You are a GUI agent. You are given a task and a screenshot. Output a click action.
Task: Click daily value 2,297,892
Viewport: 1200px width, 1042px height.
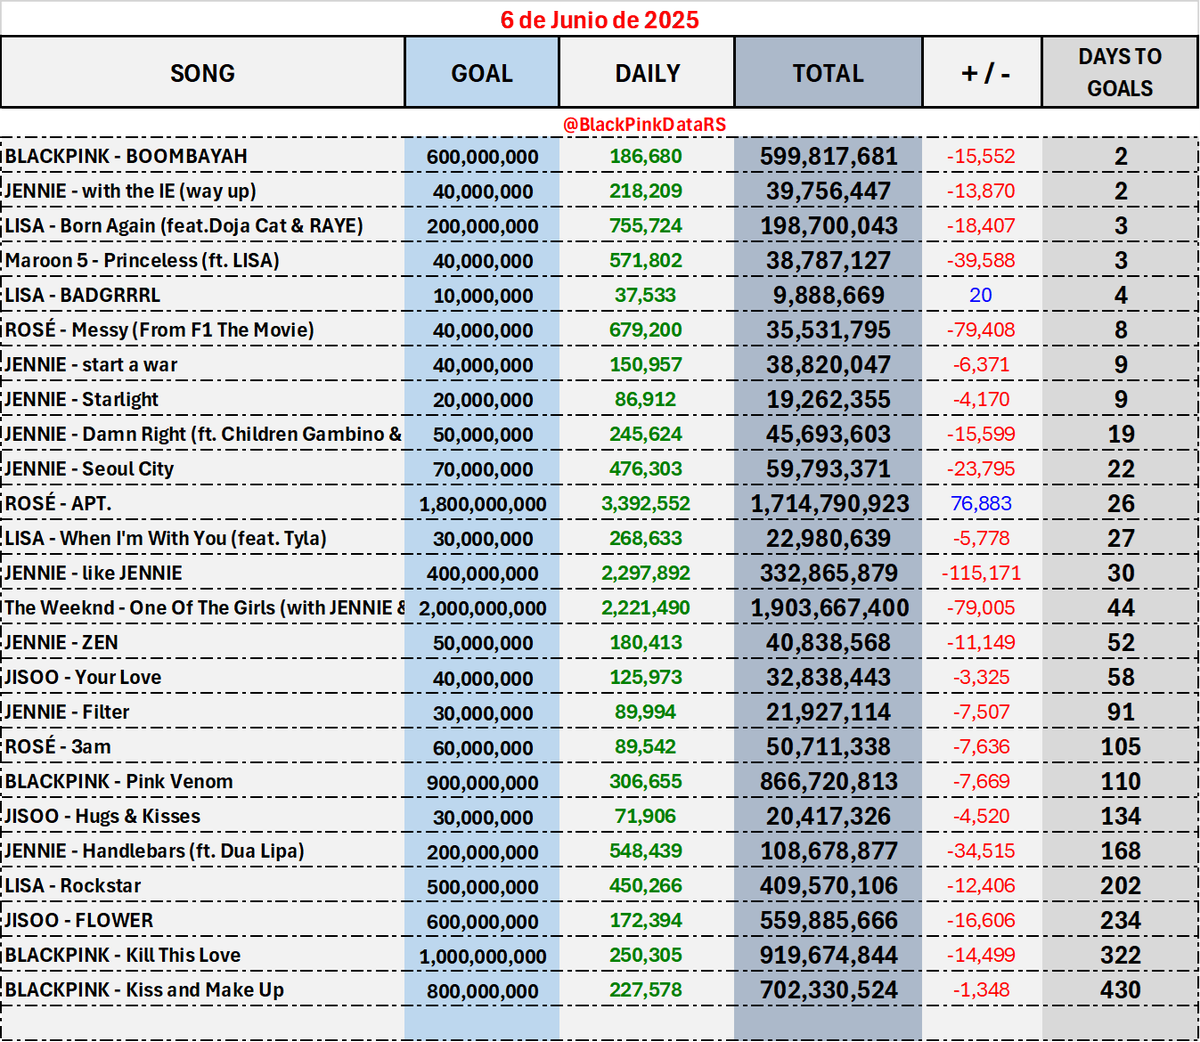click(x=646, y=573)
